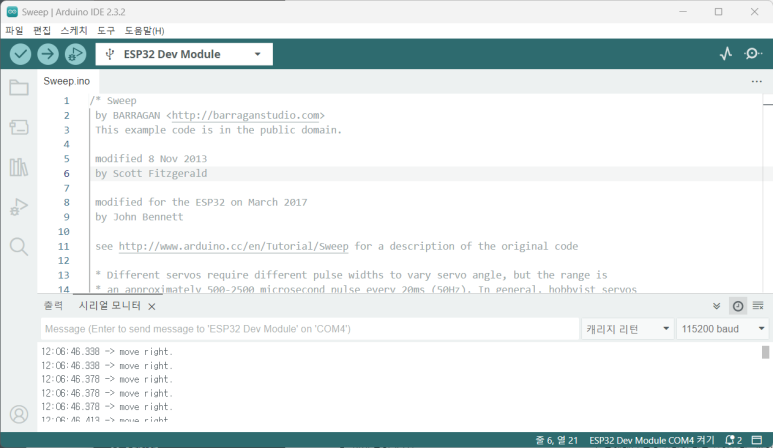
Task: Open the 편집 menu
Action: click(42, 31)
